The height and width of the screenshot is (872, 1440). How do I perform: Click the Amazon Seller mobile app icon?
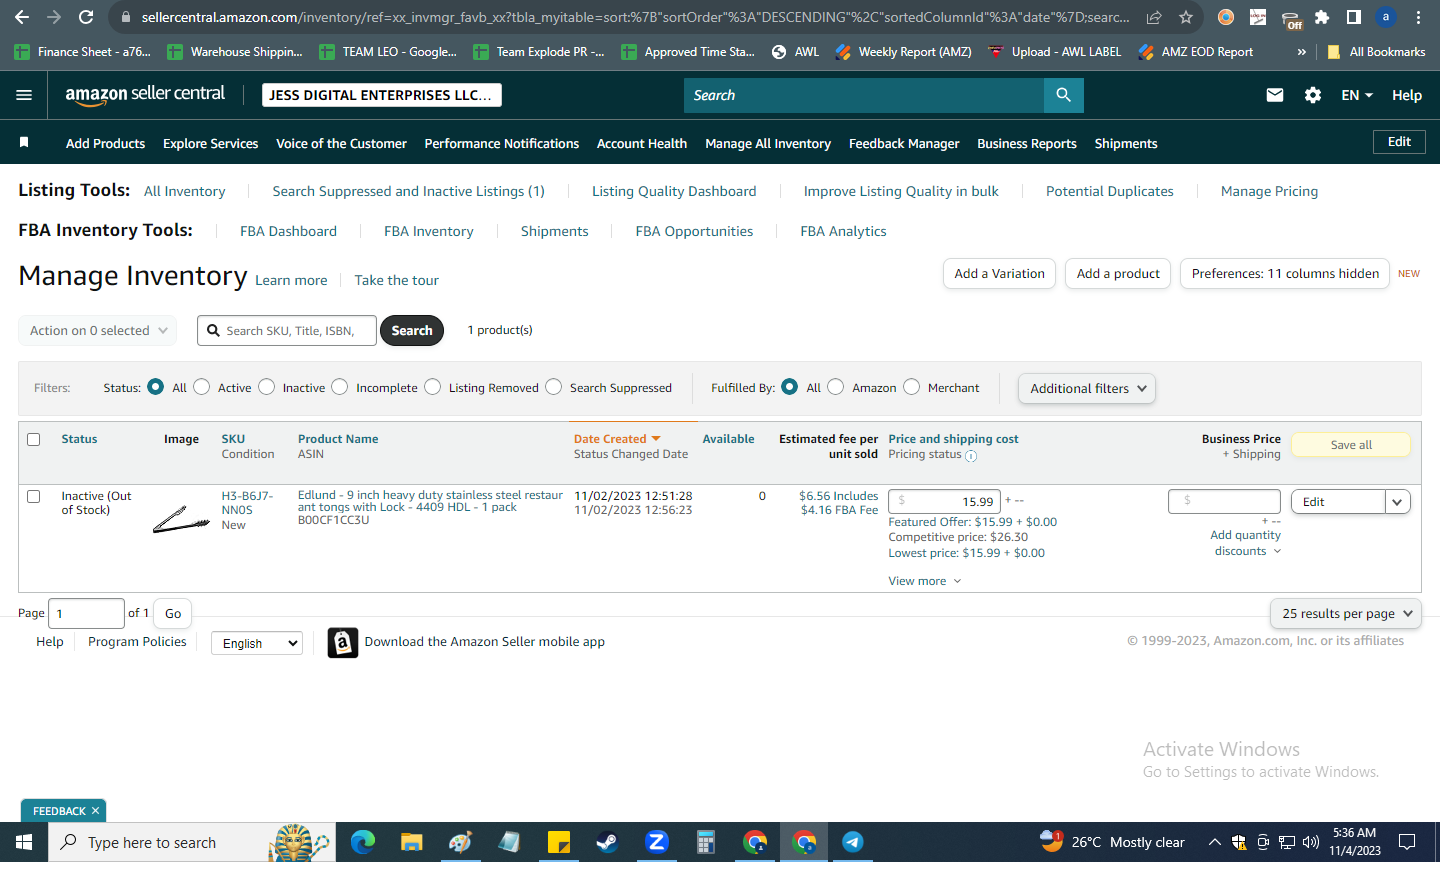(x=343, y=642)
